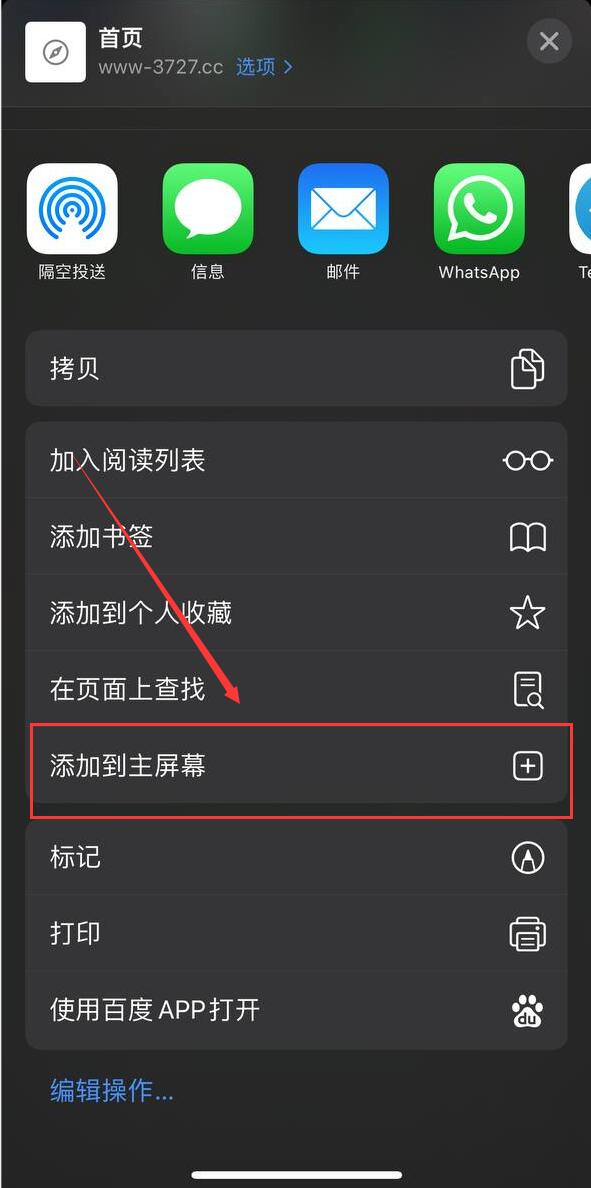Screen dimensions: 591x1188
Task: Tap the AirDrop icon
Action: pyautogui.click(x=72, y=208)
